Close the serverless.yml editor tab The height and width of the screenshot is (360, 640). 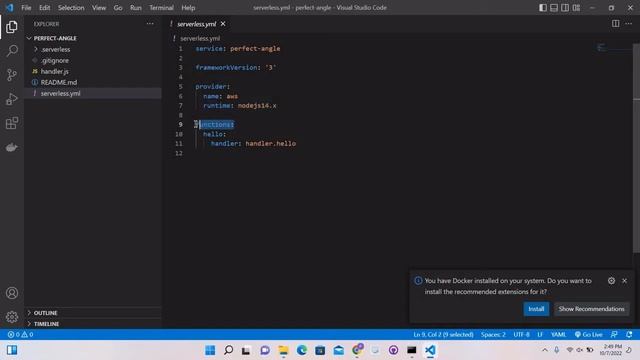(223, 24)
